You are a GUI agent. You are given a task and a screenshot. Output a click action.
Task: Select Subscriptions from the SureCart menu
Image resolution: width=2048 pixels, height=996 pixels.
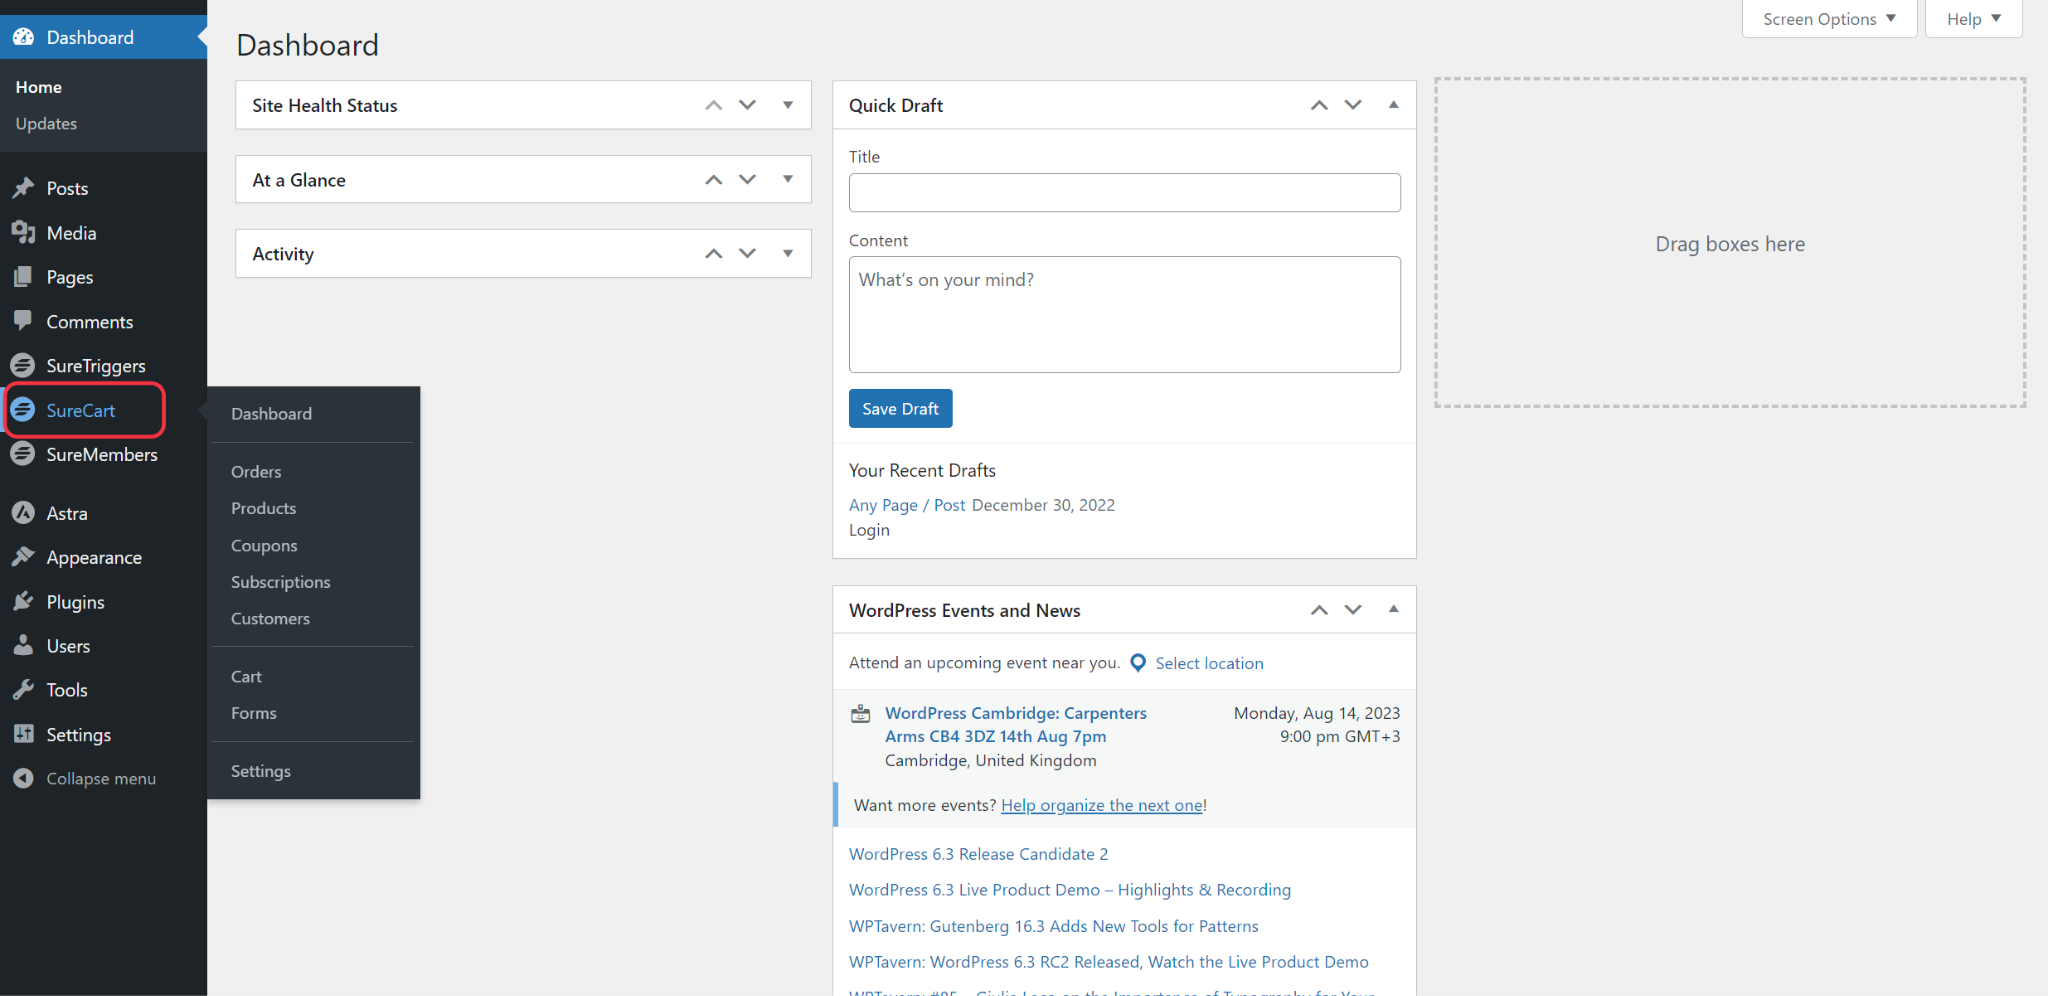pos(280,581)
